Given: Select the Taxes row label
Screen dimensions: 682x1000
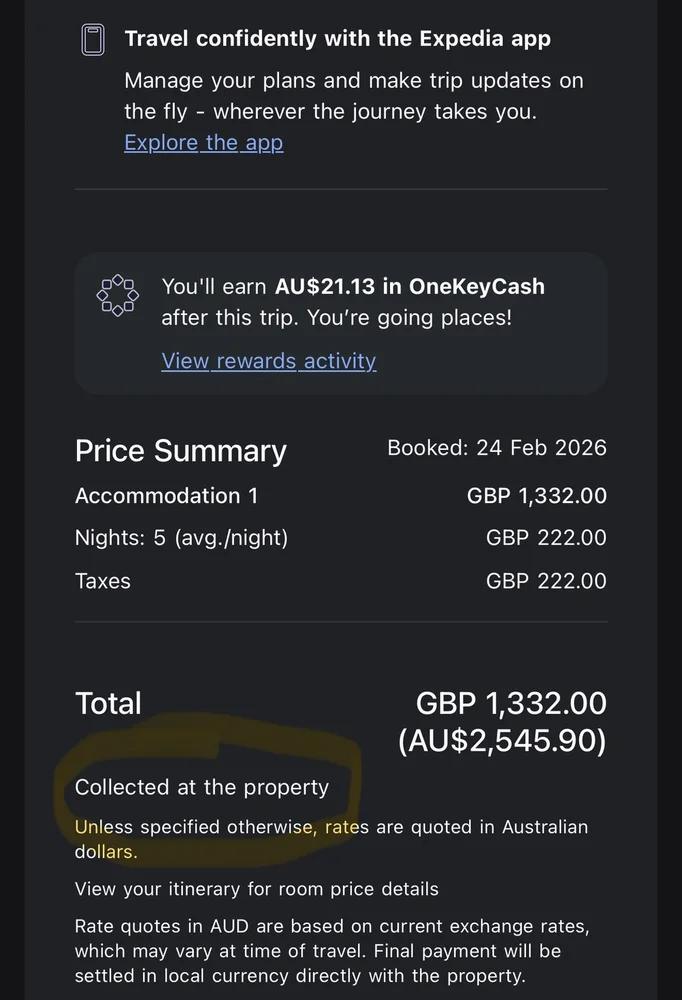Looking at the screenshot, I should (x=103, y=581).
